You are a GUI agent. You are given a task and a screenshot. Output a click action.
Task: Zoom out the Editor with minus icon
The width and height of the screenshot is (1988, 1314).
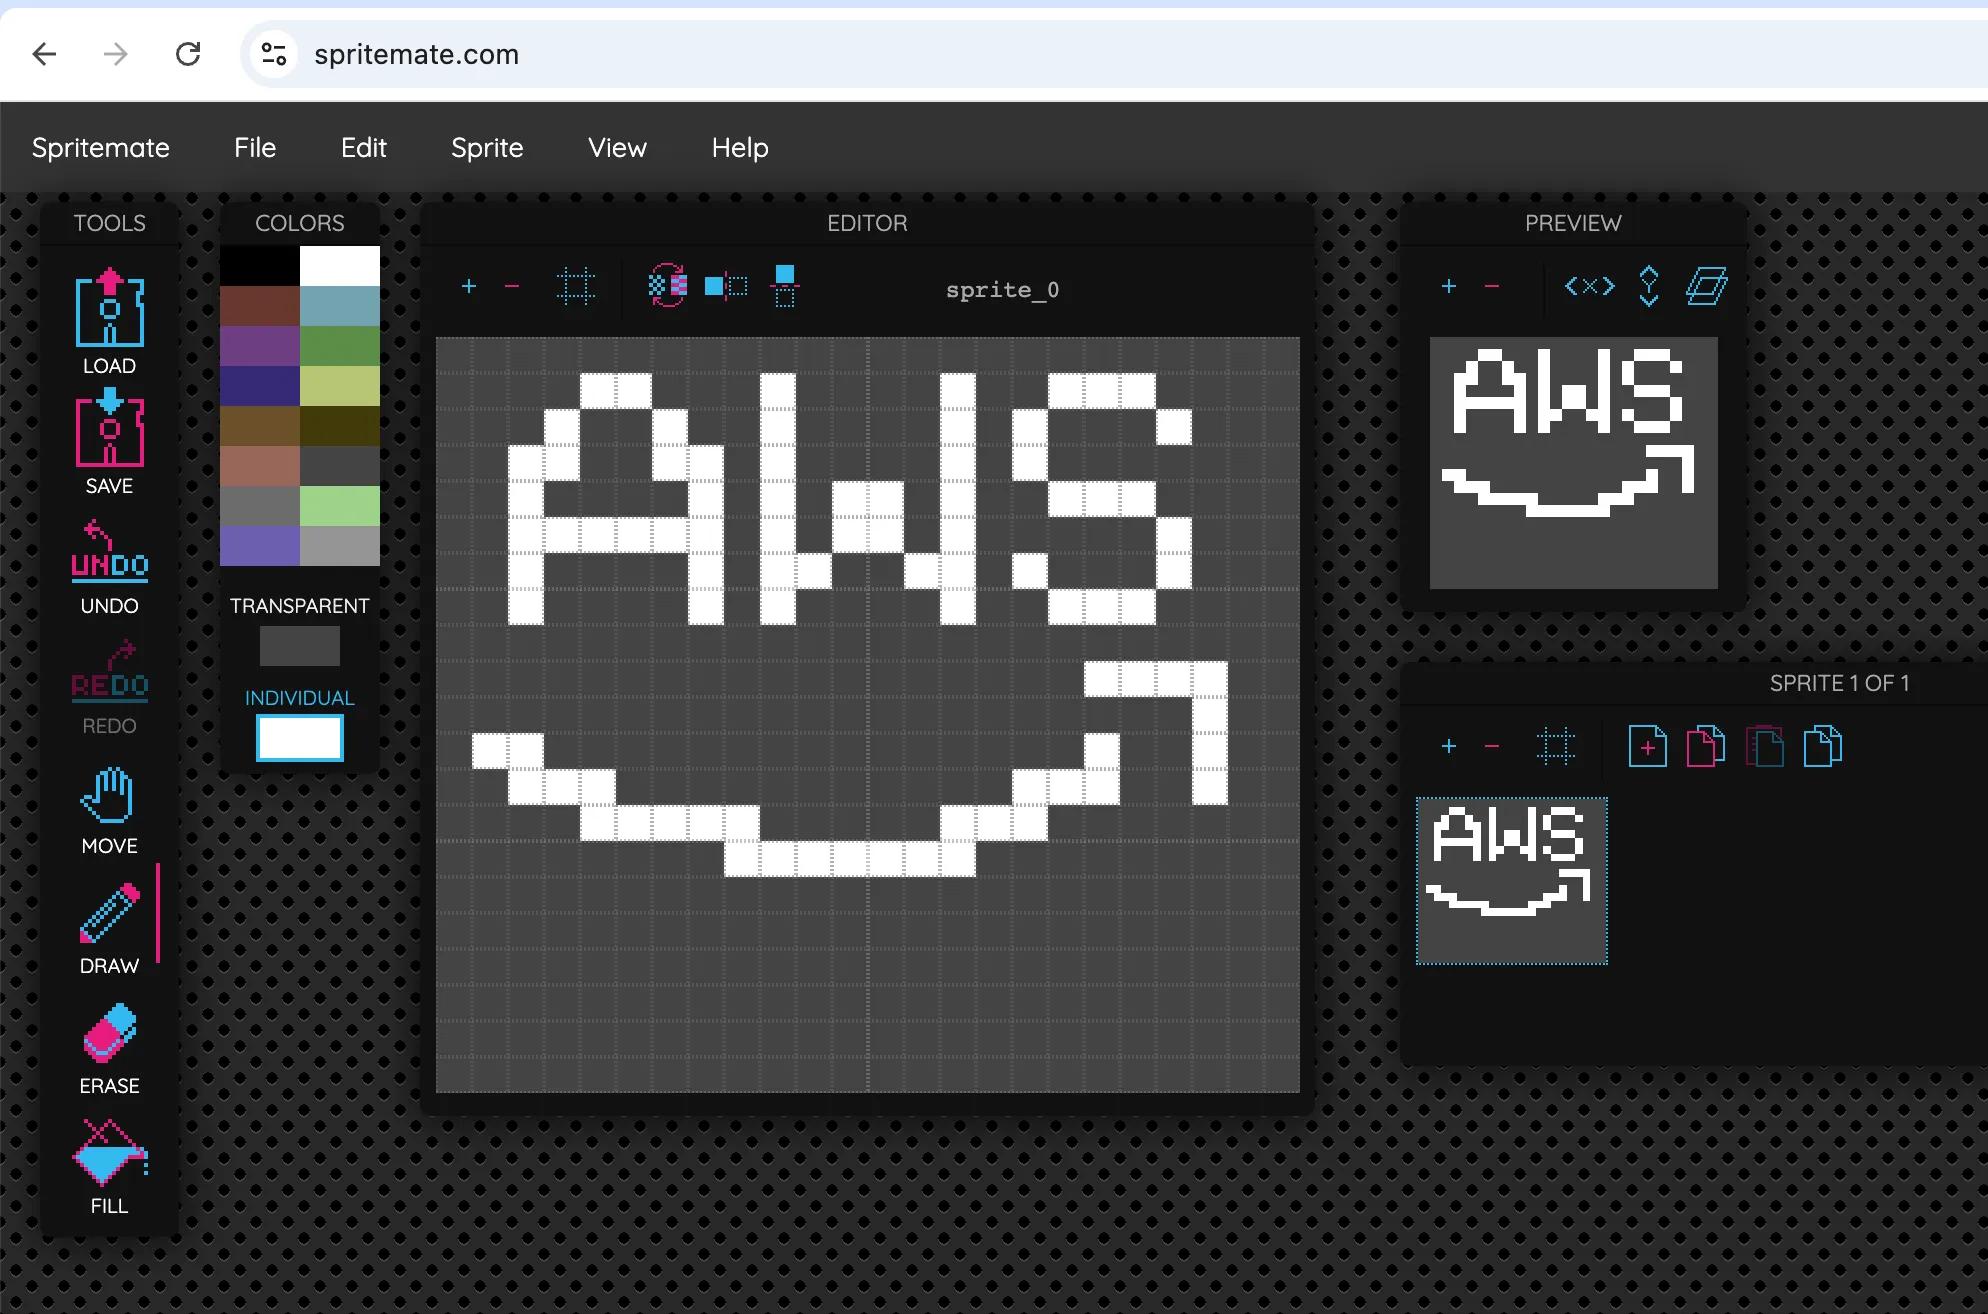tap(512, 287)
